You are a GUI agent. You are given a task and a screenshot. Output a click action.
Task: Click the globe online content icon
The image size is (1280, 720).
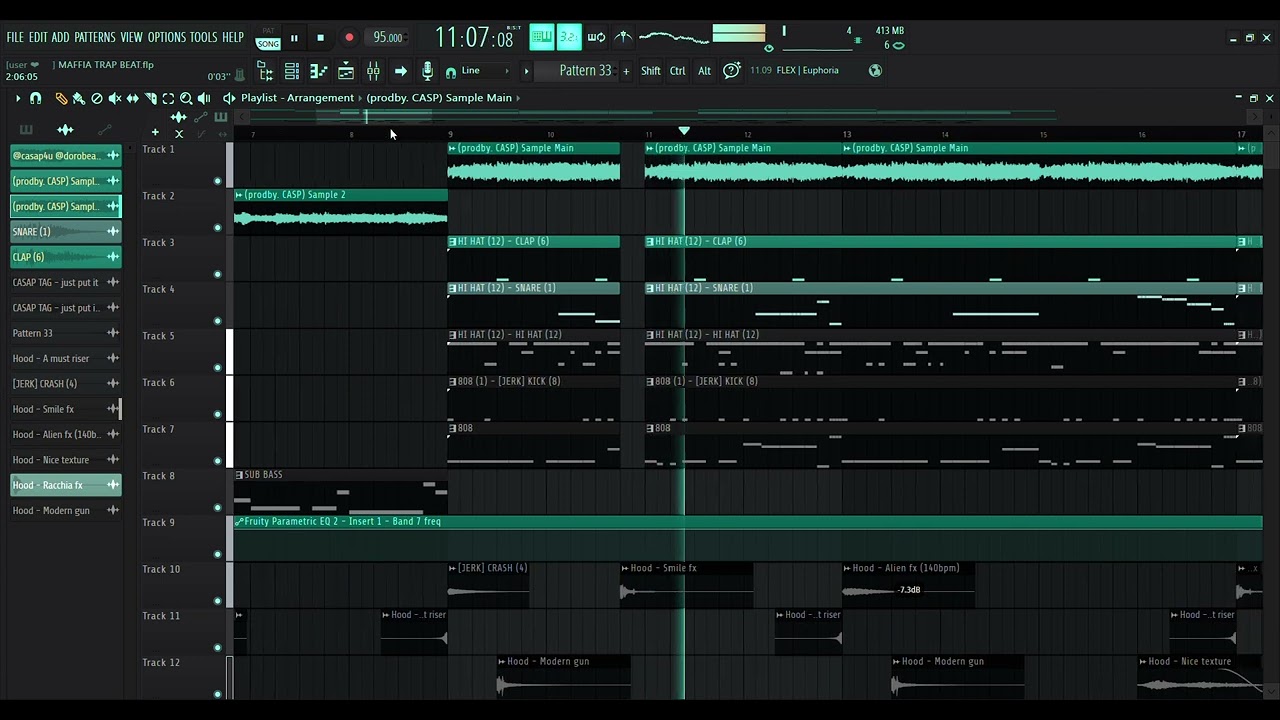(x=875, y=70)
